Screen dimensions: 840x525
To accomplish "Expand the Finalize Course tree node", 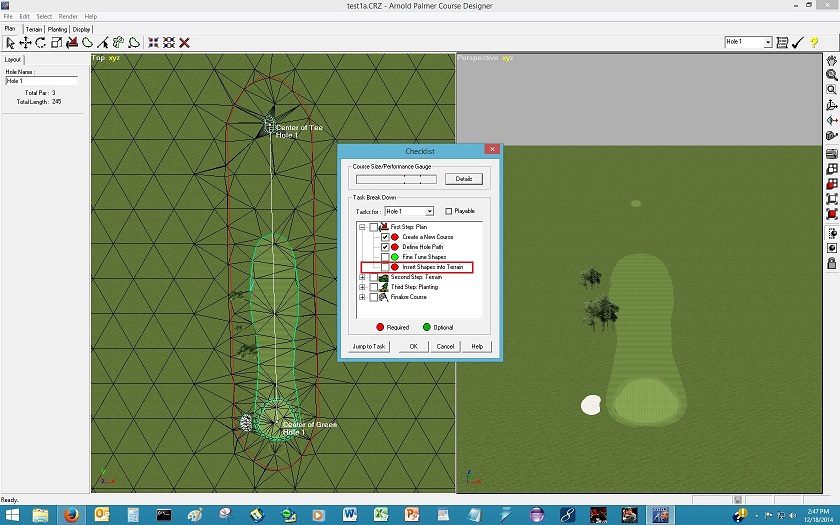I will (x=362, y=297).
